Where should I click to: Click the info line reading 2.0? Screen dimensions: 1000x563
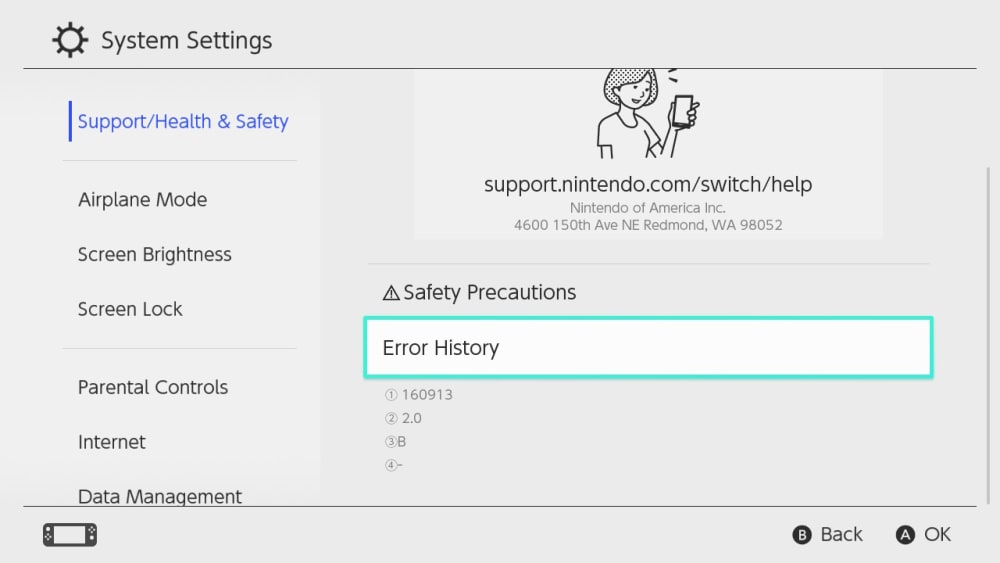click(x=404, y=418)
